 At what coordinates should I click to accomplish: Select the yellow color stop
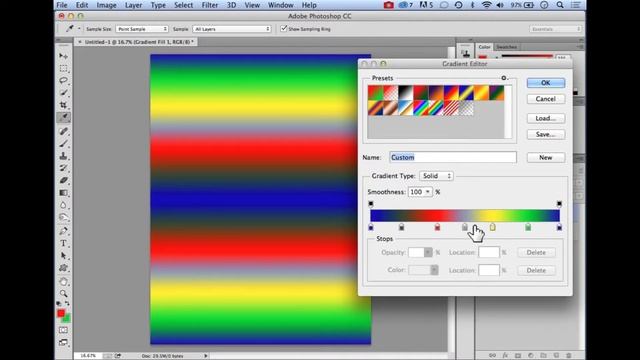pos(493,227)
